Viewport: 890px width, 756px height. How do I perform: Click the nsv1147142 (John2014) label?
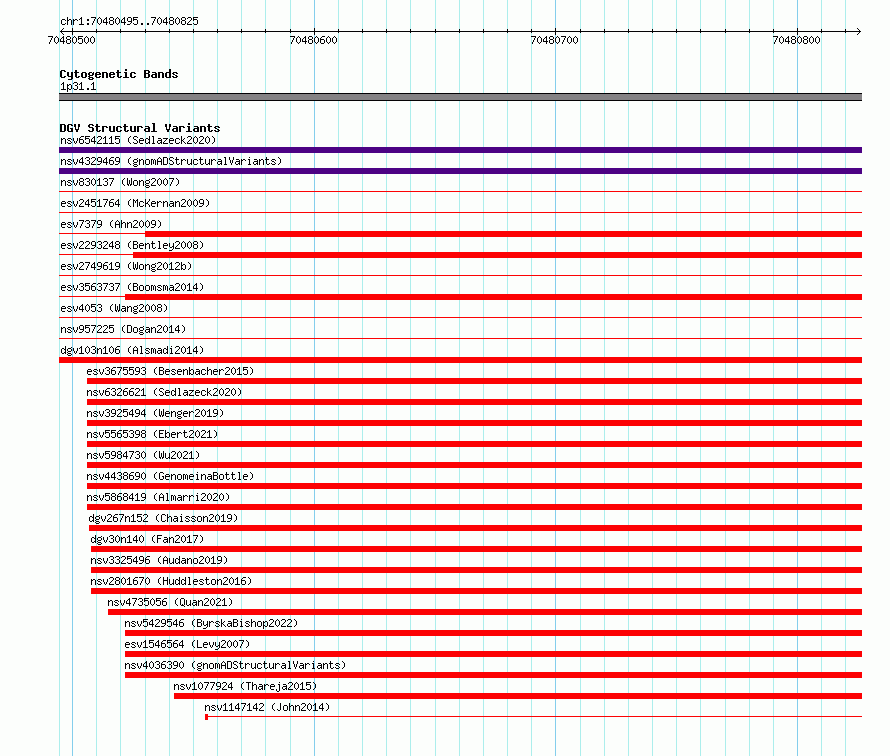(x=267, y=707)
